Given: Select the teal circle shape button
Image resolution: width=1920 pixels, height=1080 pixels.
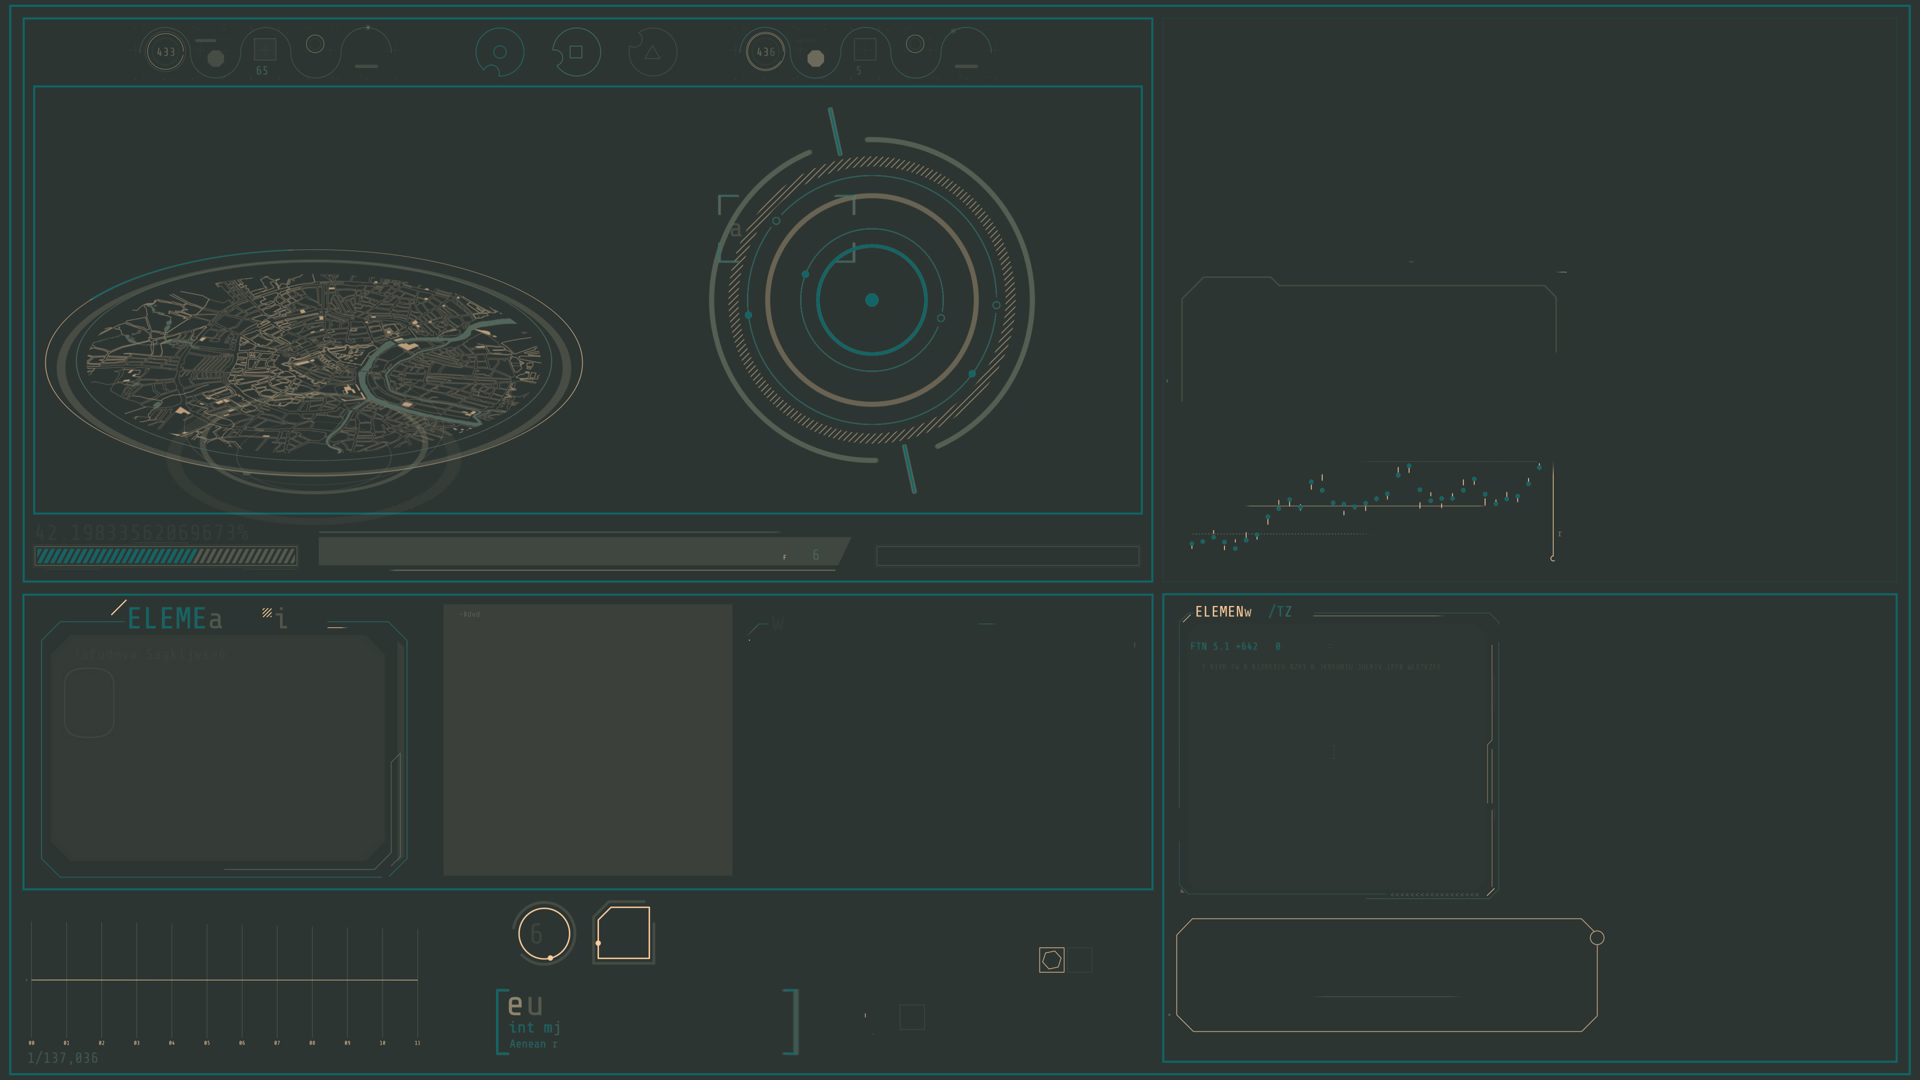Looking at the screenshot, I should tap(500, 52).
